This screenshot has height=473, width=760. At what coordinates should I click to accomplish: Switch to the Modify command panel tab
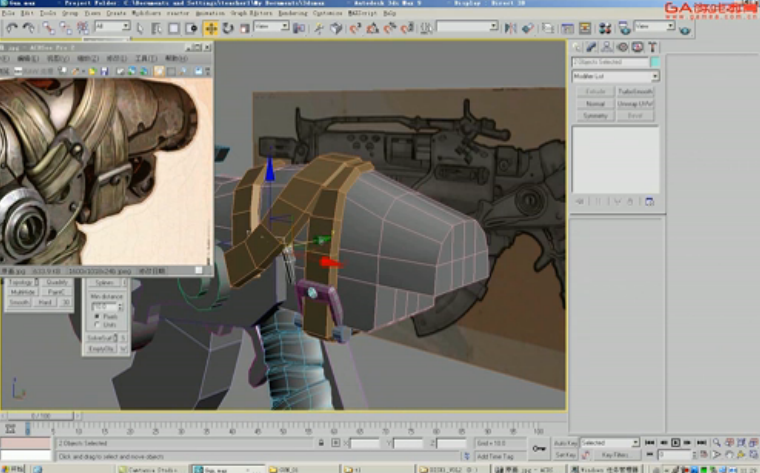pyautogui.click(x=591, y=47)
